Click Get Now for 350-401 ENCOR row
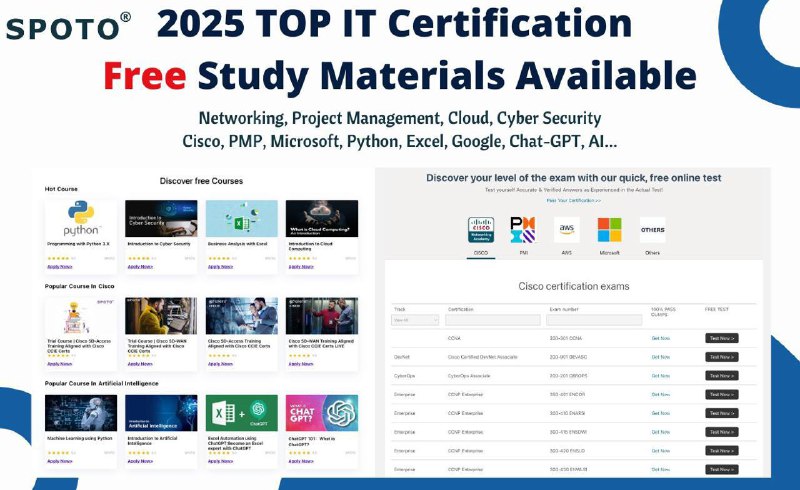Viewport: 800px width, 490px height. pyautogui.click(x=660, y=395)
